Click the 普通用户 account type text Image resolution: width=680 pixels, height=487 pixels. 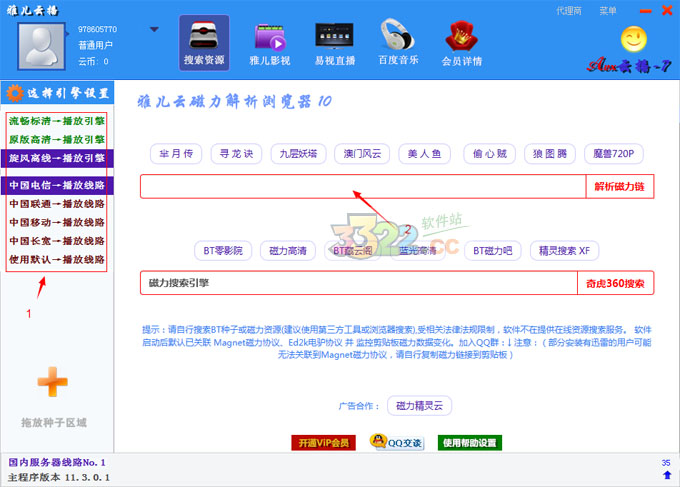[95, 45]
